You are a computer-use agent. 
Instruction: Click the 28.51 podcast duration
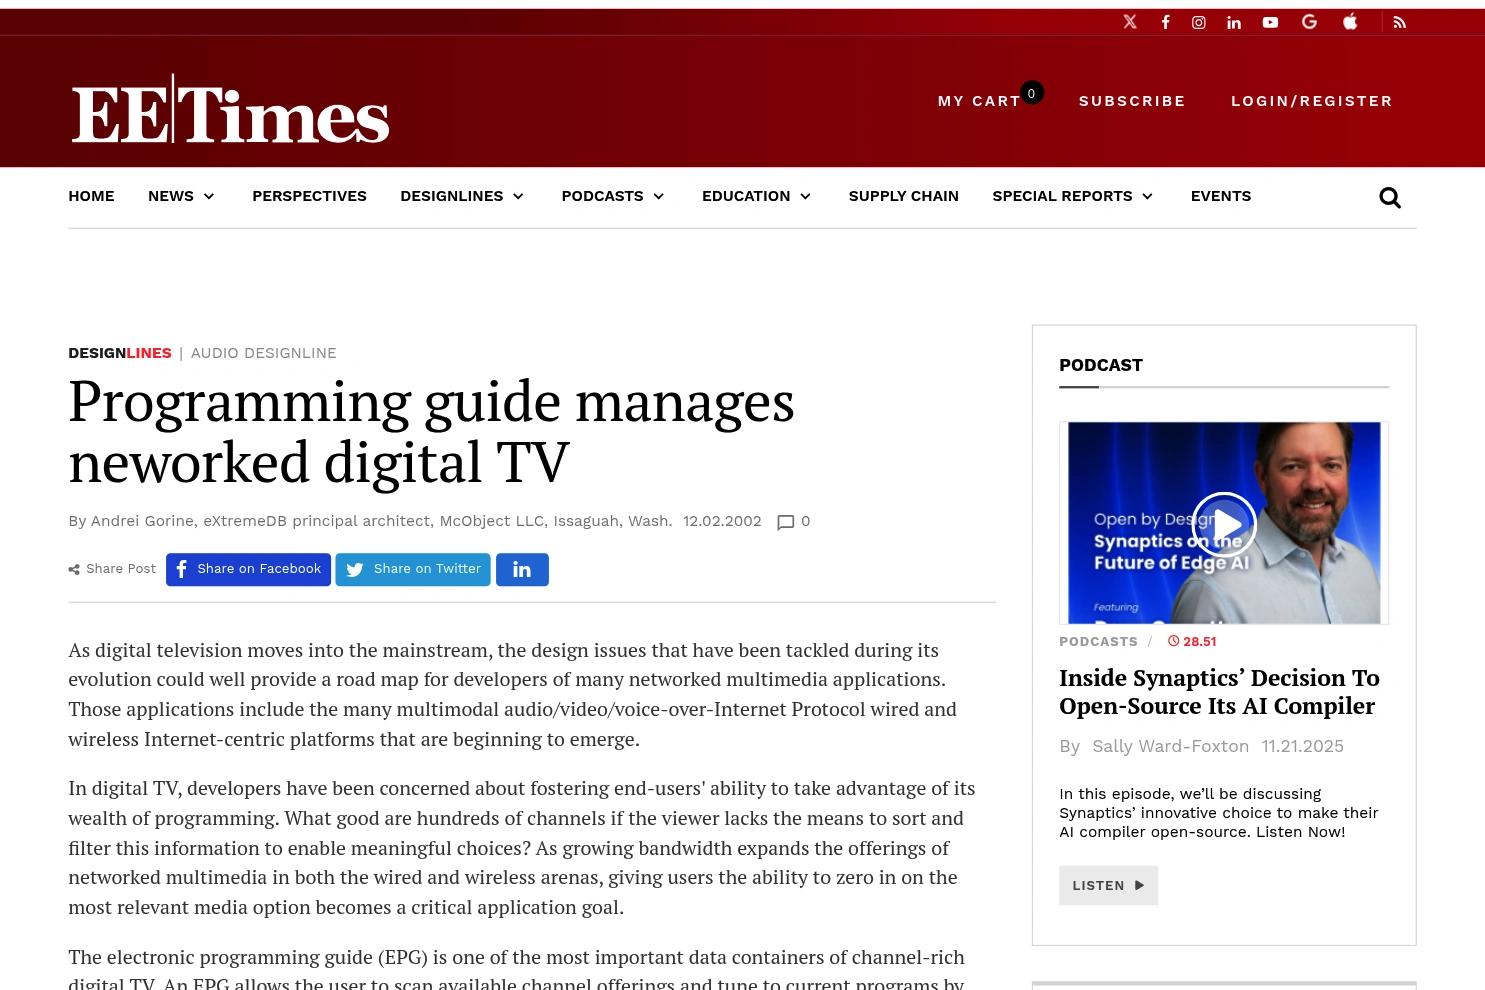[1192, 641]
